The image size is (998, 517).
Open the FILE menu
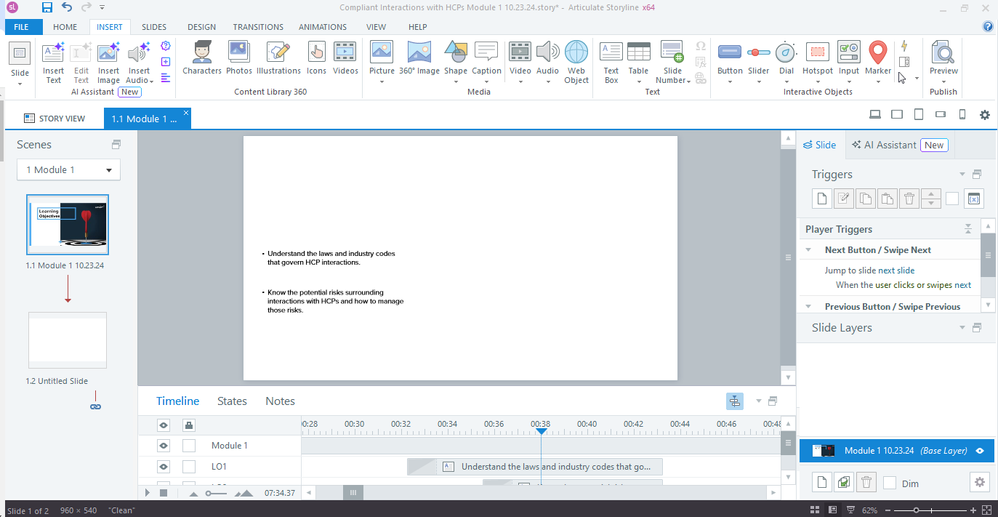point(24,27)
